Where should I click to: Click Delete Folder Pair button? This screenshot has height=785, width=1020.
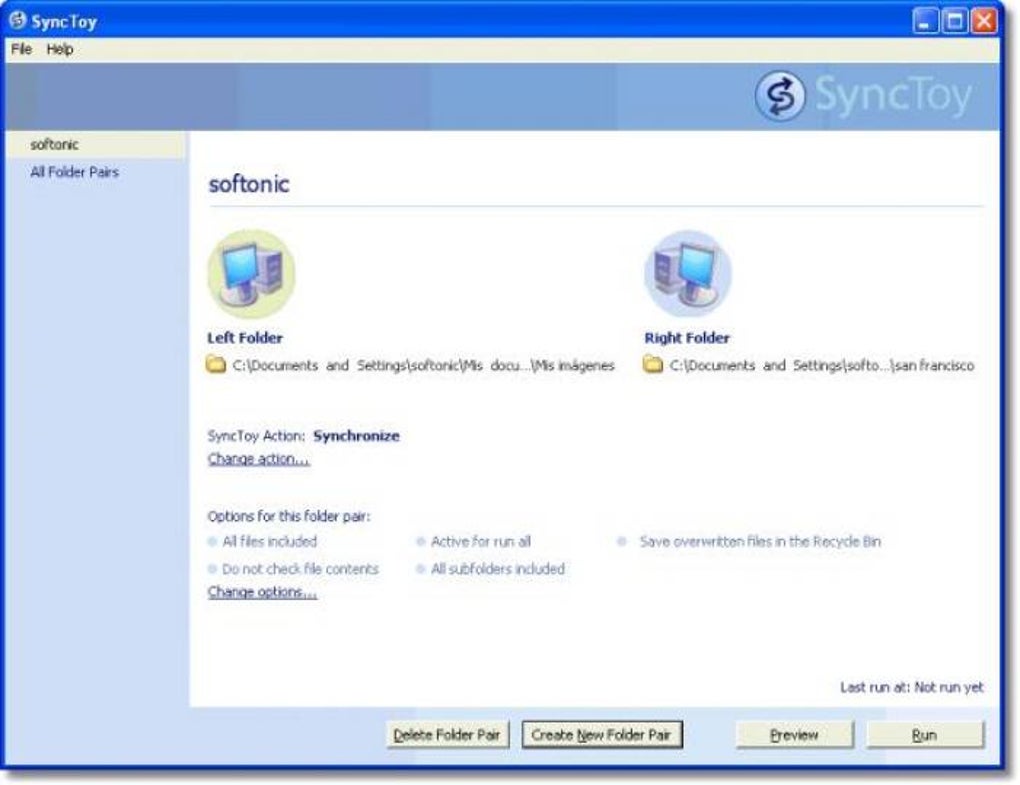point(447,735)
